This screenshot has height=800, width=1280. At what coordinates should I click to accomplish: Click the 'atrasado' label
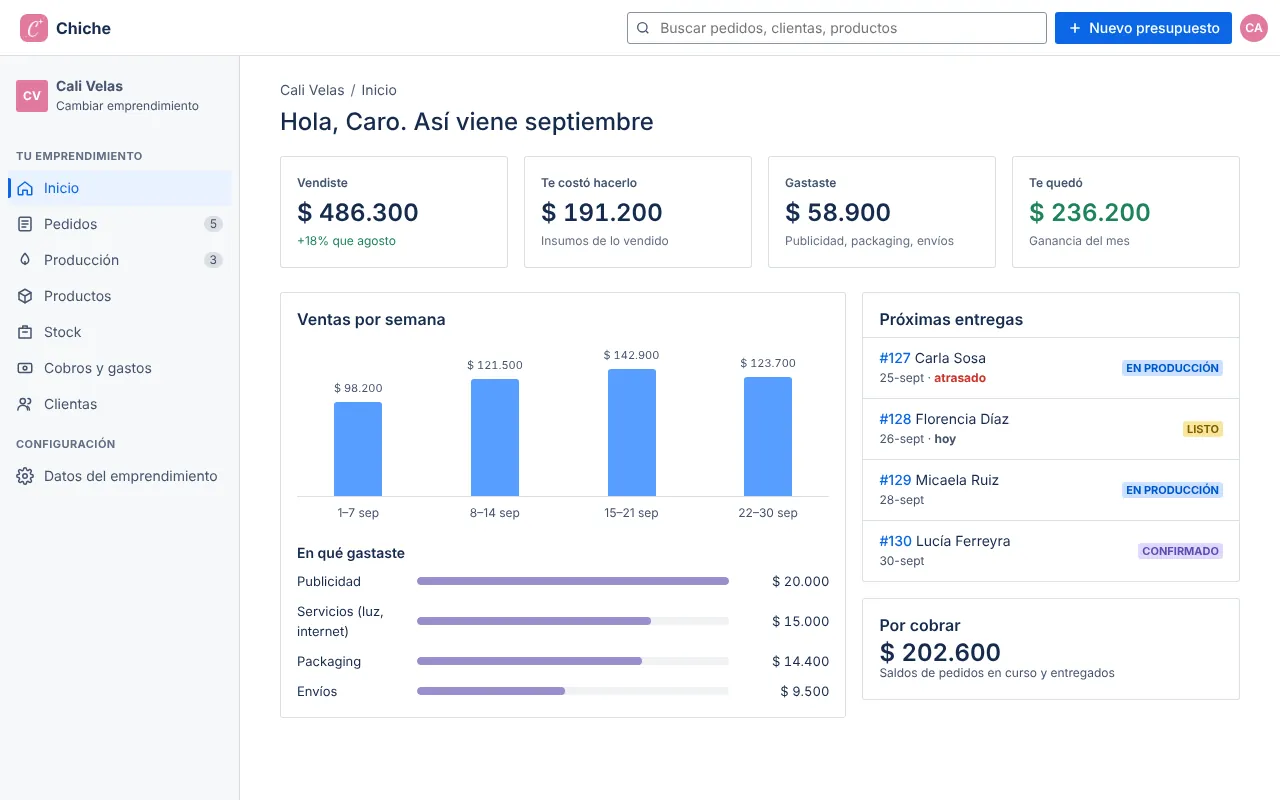click(x=960, y=378)
